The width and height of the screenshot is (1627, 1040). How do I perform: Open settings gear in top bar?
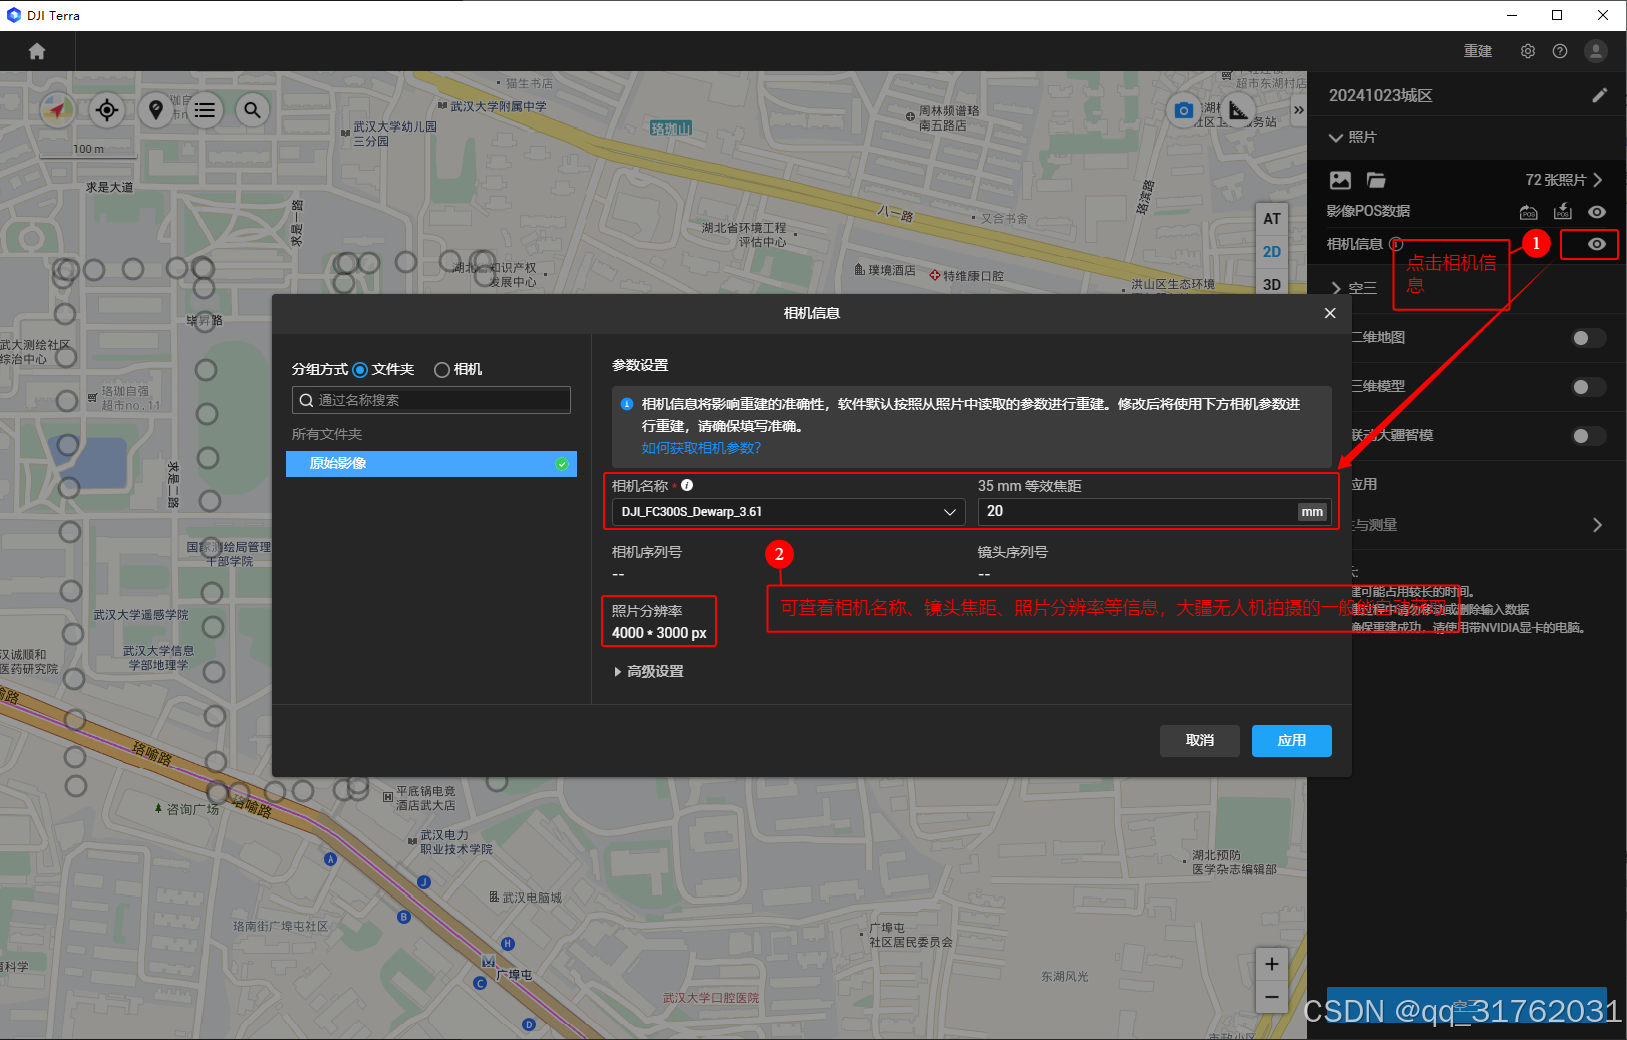coord(1528,51)
